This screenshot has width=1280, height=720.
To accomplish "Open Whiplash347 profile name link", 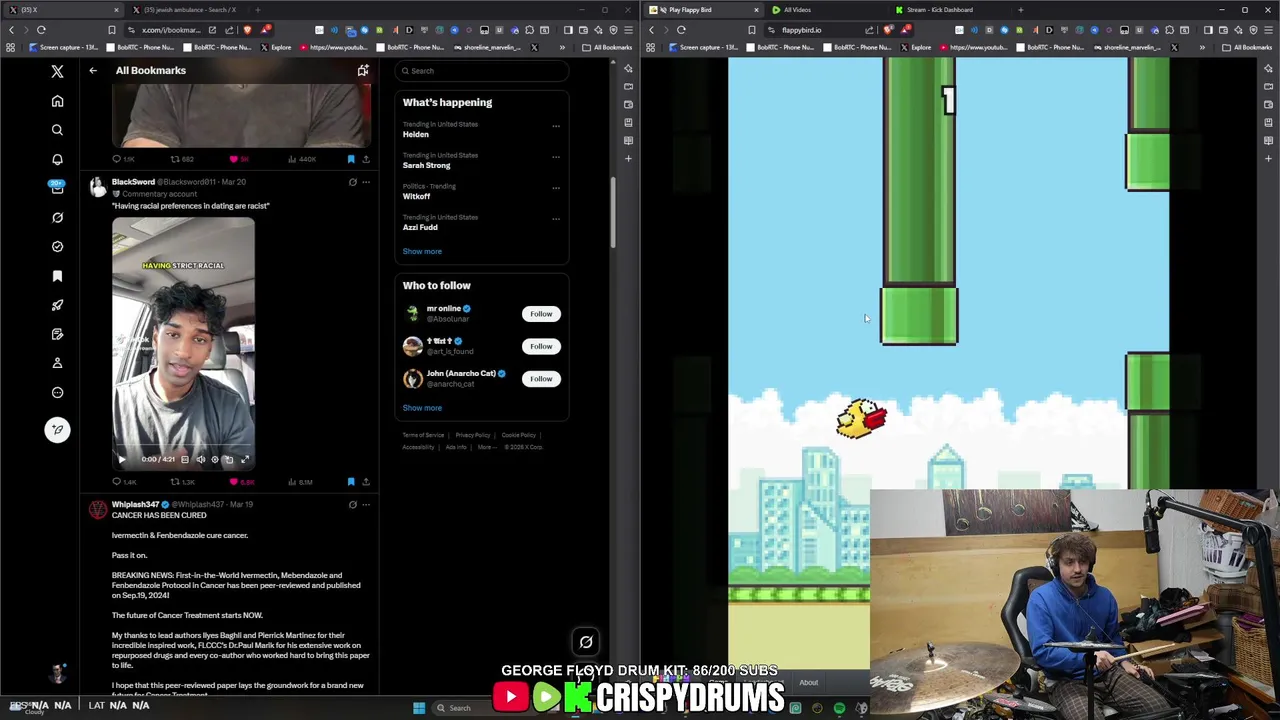I will tap(136, 504).
